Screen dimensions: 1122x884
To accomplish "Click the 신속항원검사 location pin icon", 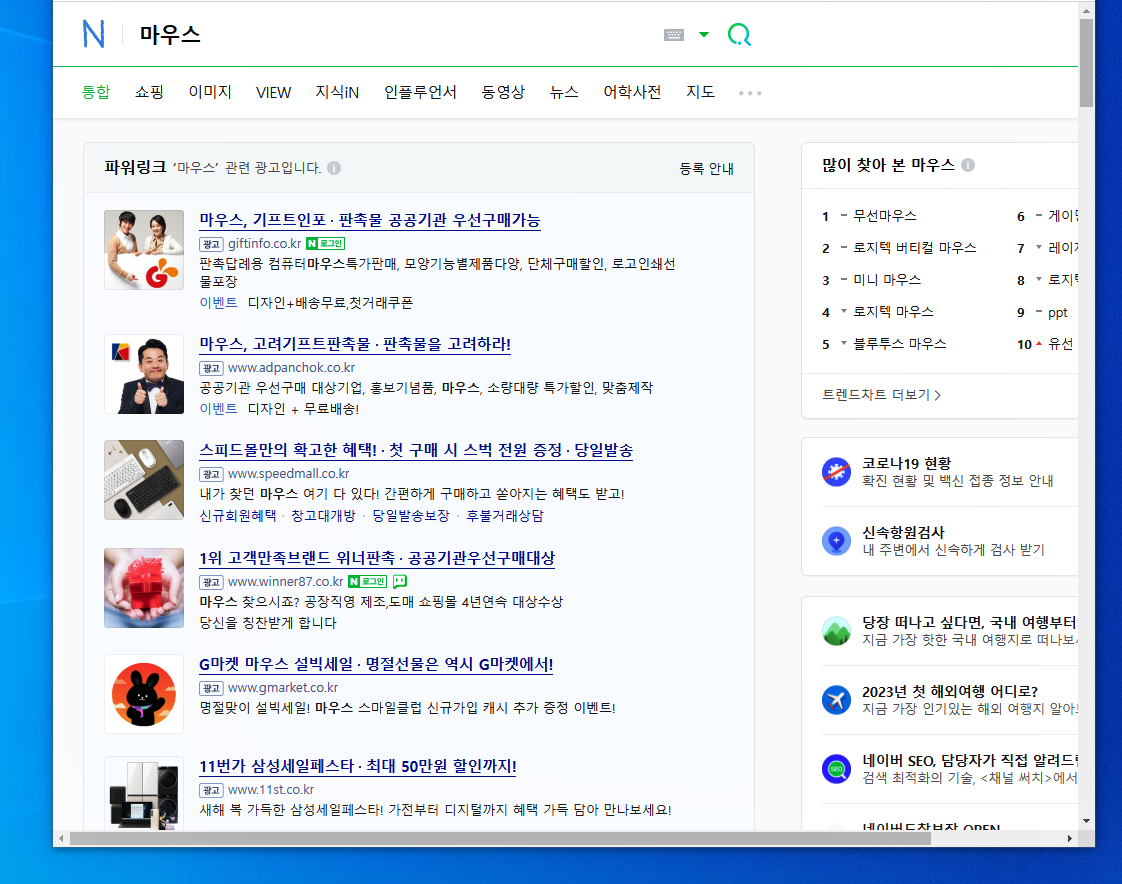I will [836, 540].
